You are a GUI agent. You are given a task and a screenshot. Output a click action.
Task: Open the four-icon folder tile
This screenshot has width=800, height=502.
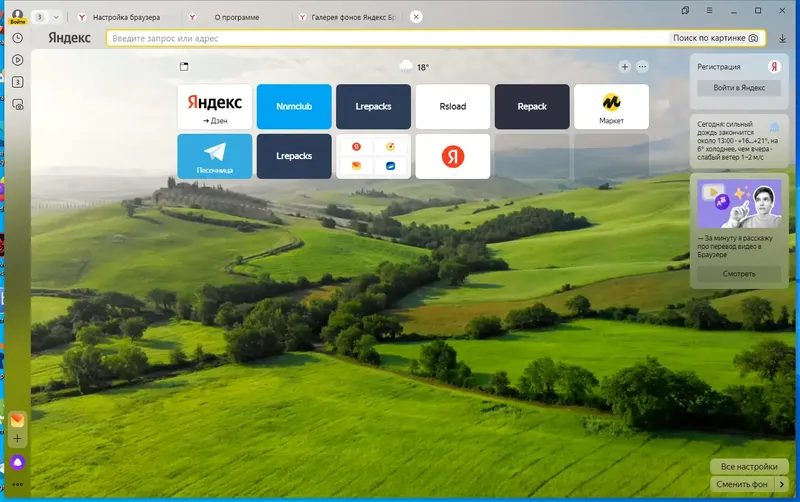pos(373,156)
